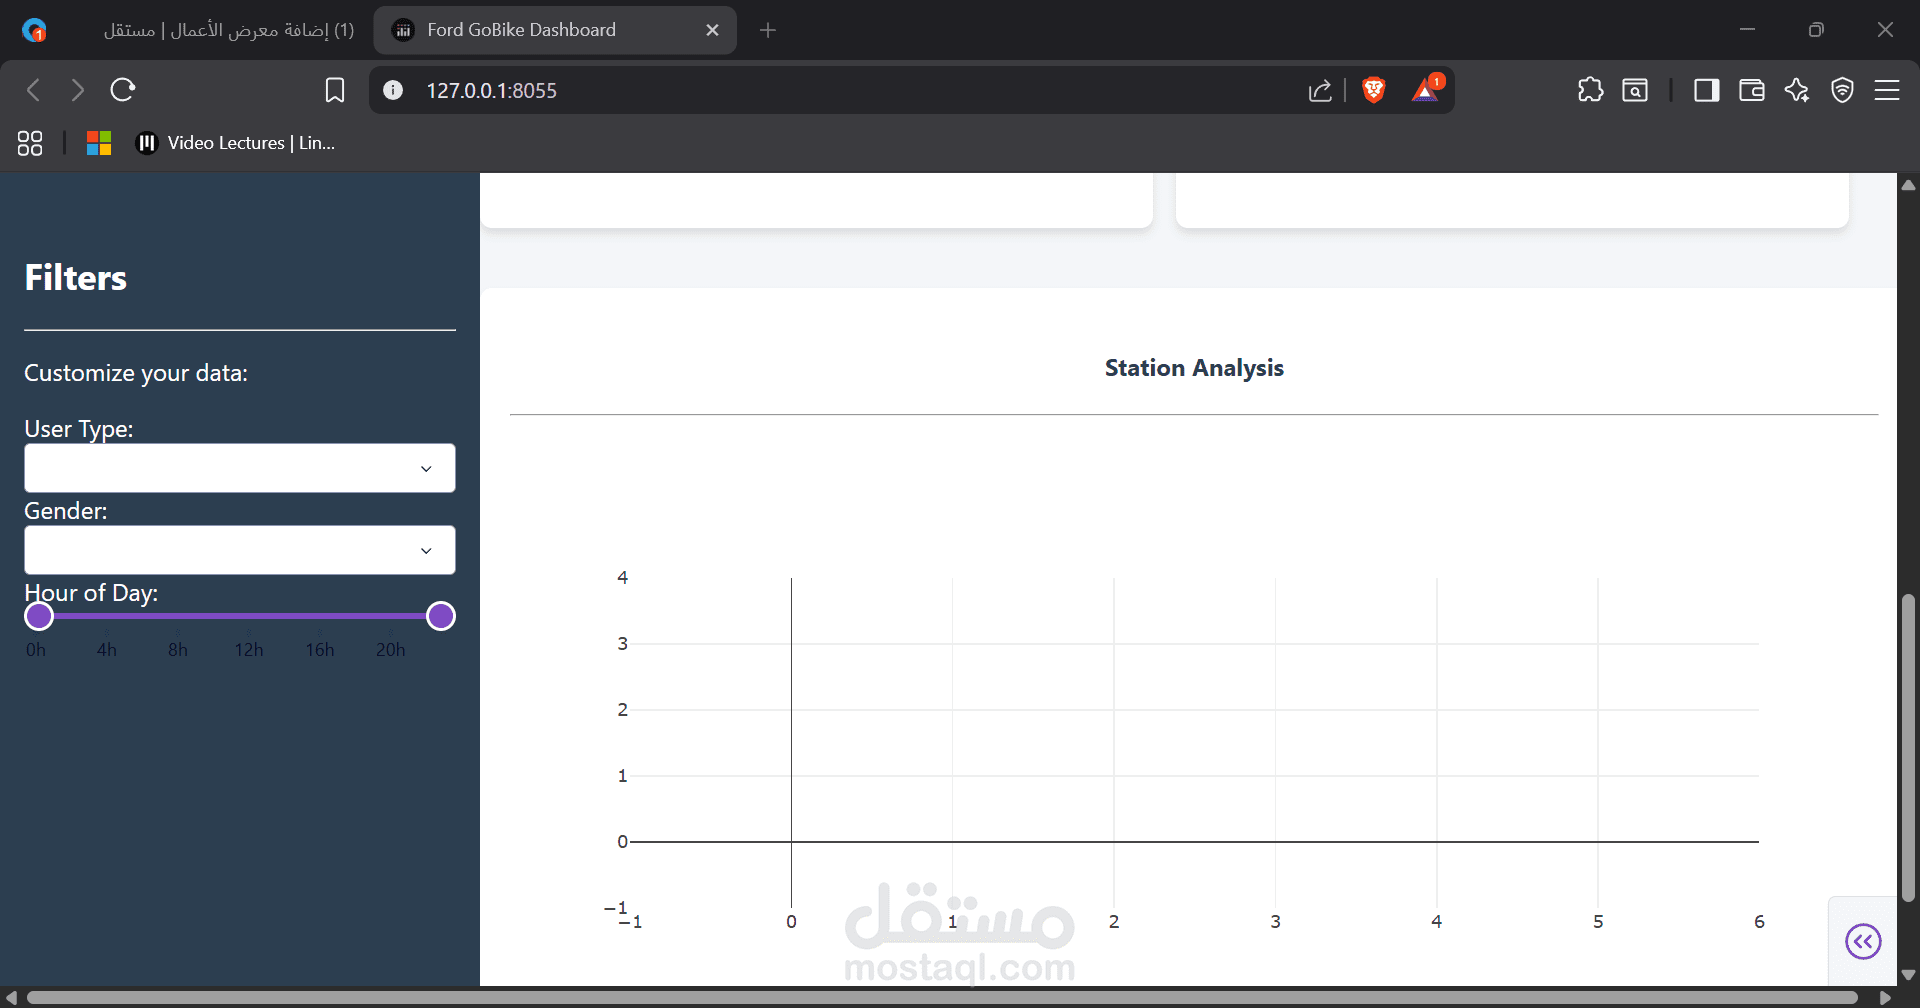The width and height of the screenshot is (1920, 1008).
Task: Close the Ford GoBike Dashboard tab
Action: [x=712, y=30]
